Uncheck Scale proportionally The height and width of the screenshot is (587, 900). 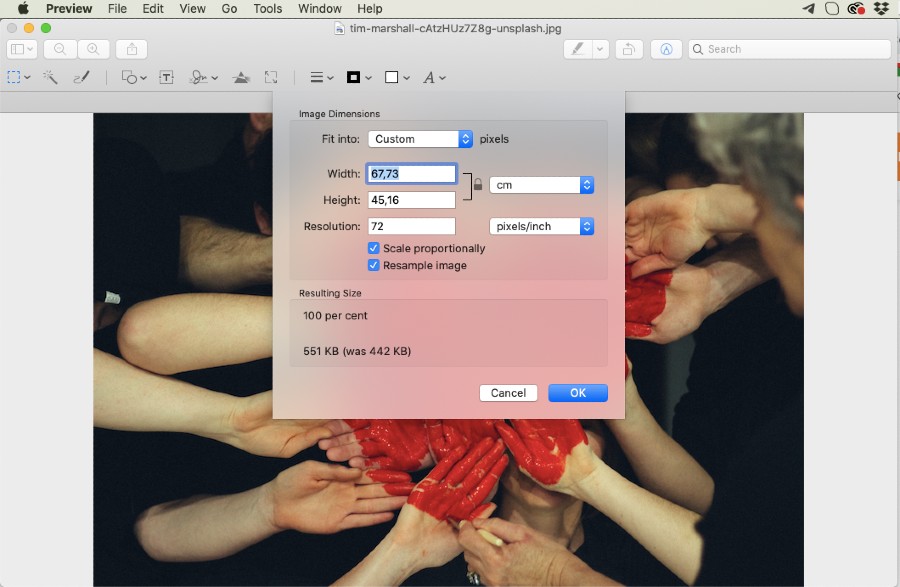coord(374,248)
